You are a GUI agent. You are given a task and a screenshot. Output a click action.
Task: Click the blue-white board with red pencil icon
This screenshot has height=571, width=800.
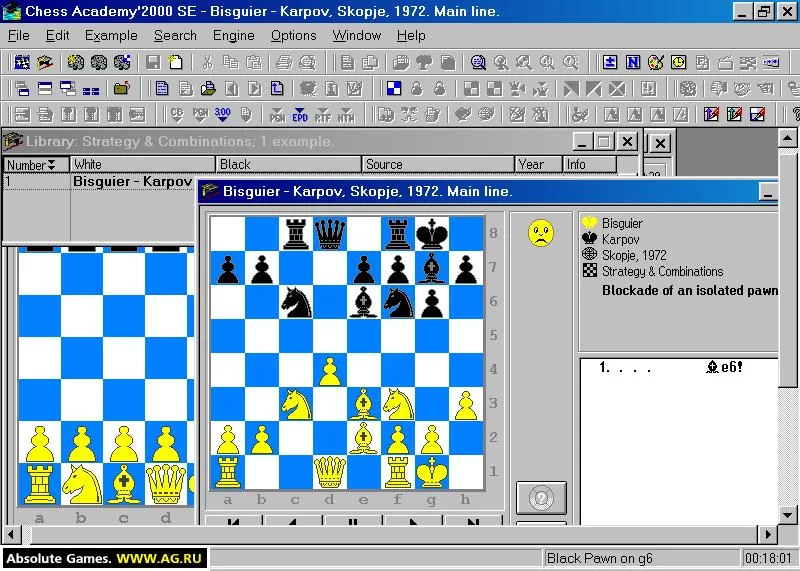pyautogui.click(x=757, y=114)
